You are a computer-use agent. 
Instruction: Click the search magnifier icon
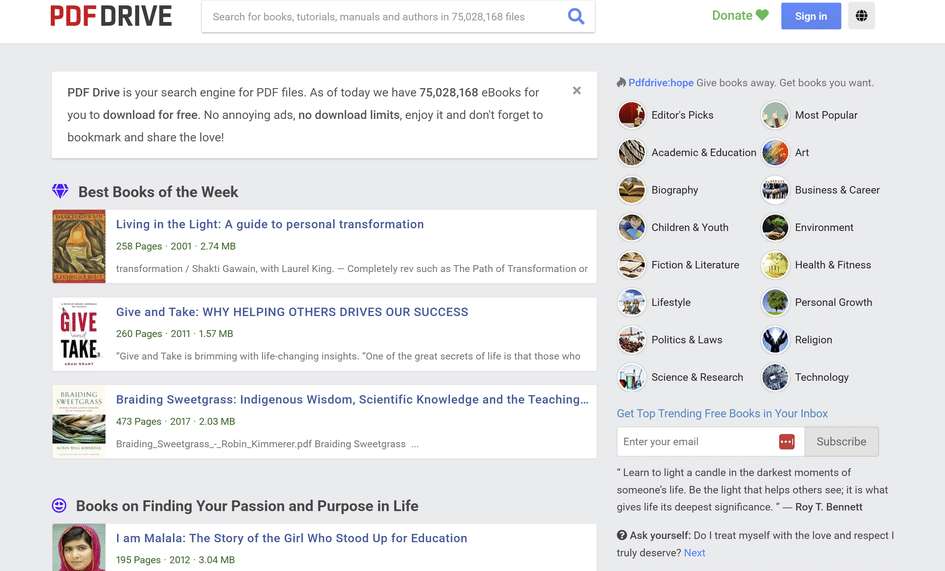coord(576,16)
